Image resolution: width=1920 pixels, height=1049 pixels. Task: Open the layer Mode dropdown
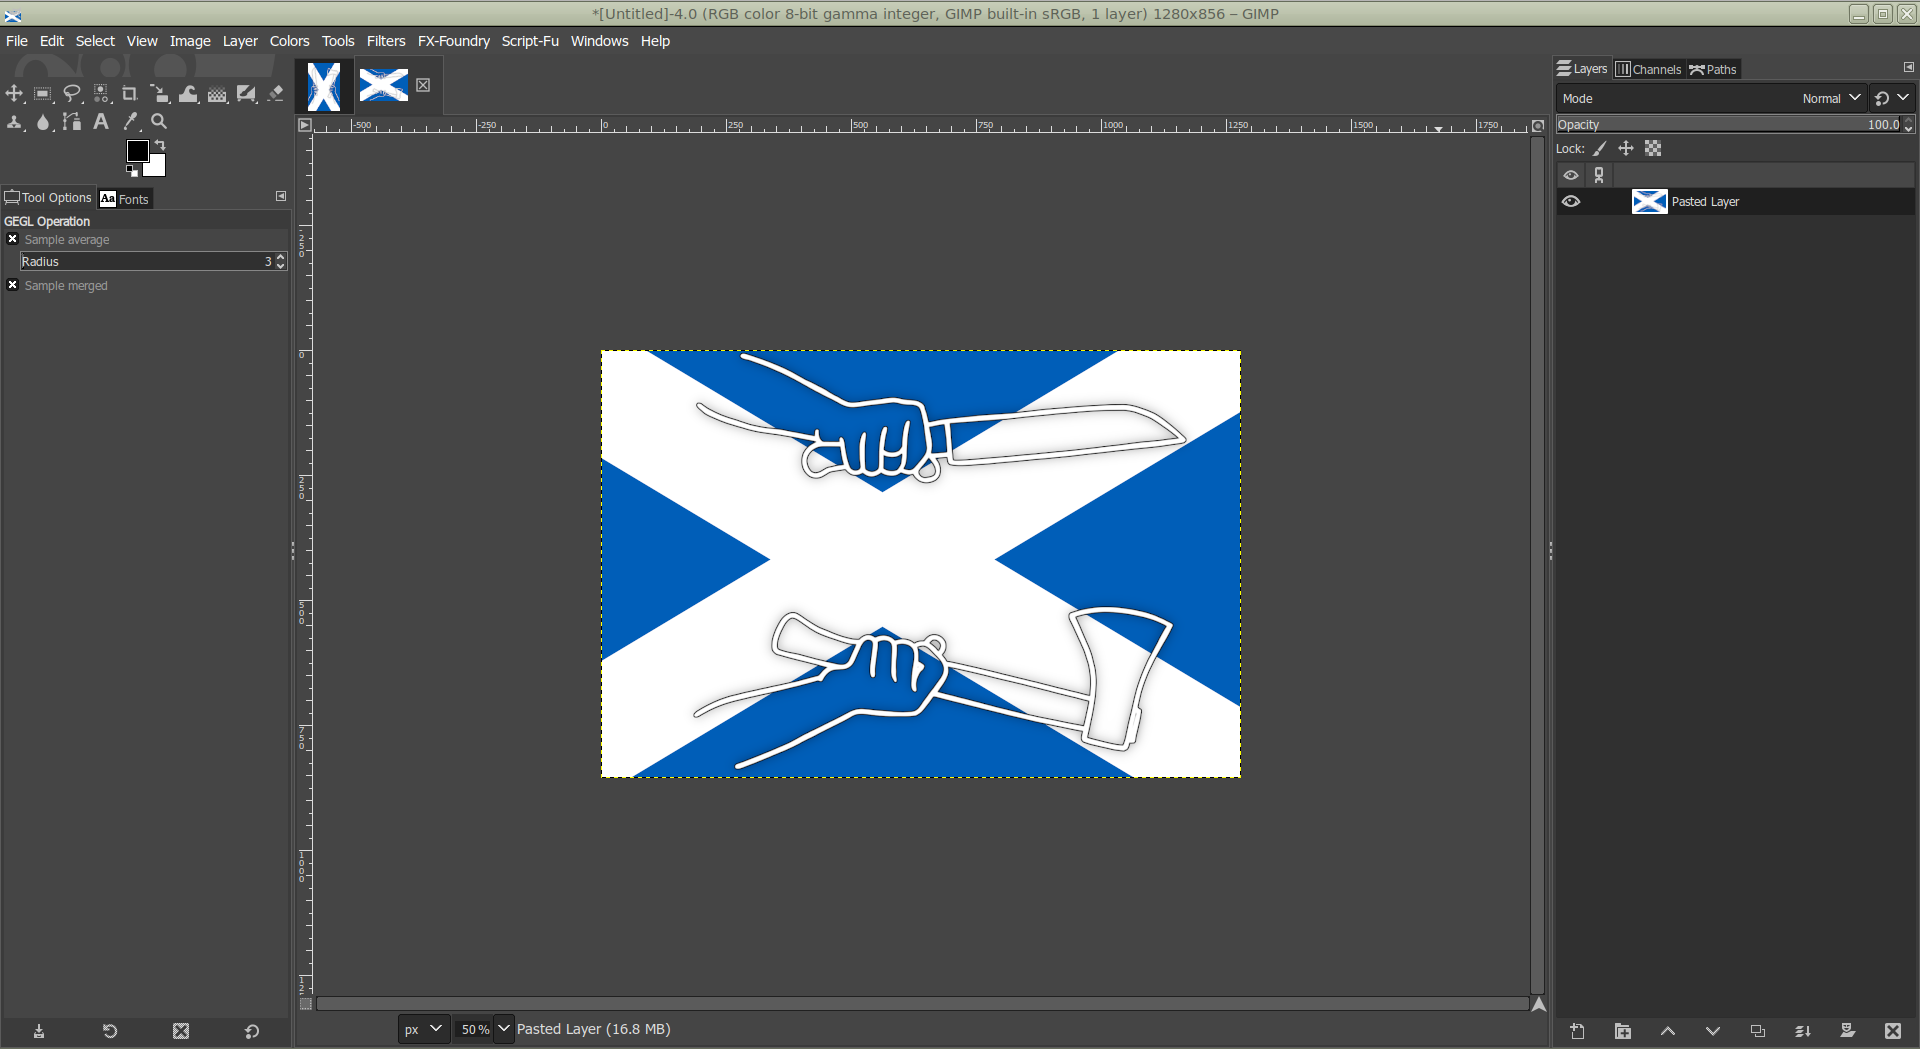(x=1829, y=98)
